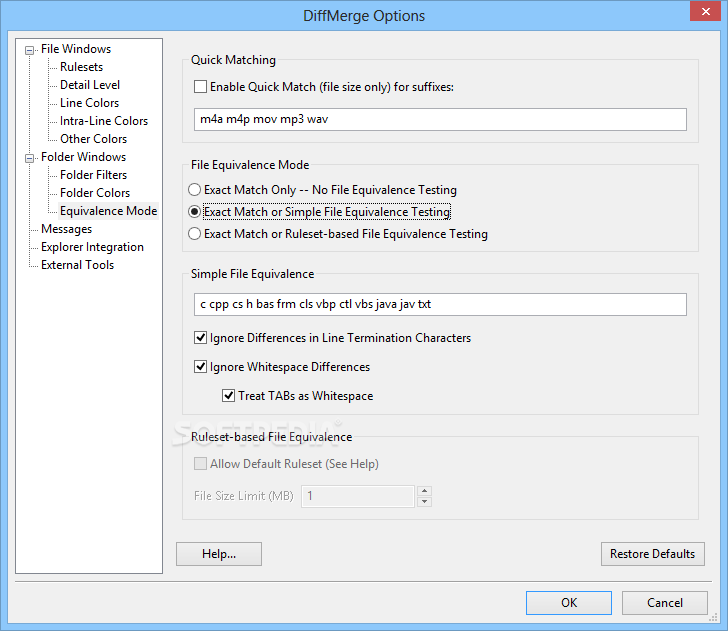Cancel the DiffMerge Options dialog
Viewport: 728px width, 631px height.
(664, 603)
